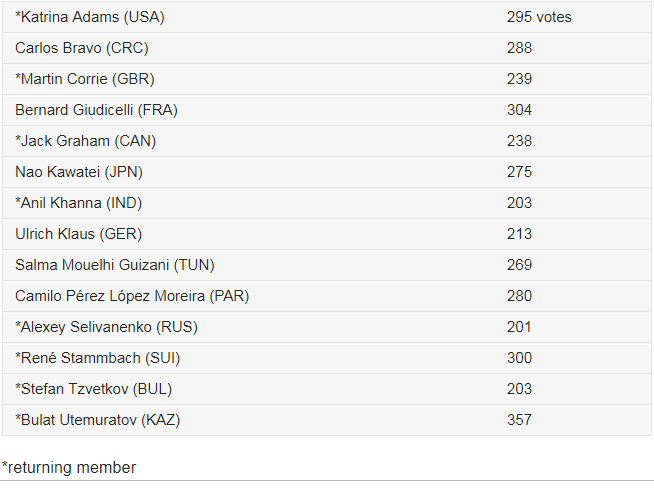654x489 pixels.
Task: Click the Katrina Adams (USA) name cell
Action: point(90,17)
